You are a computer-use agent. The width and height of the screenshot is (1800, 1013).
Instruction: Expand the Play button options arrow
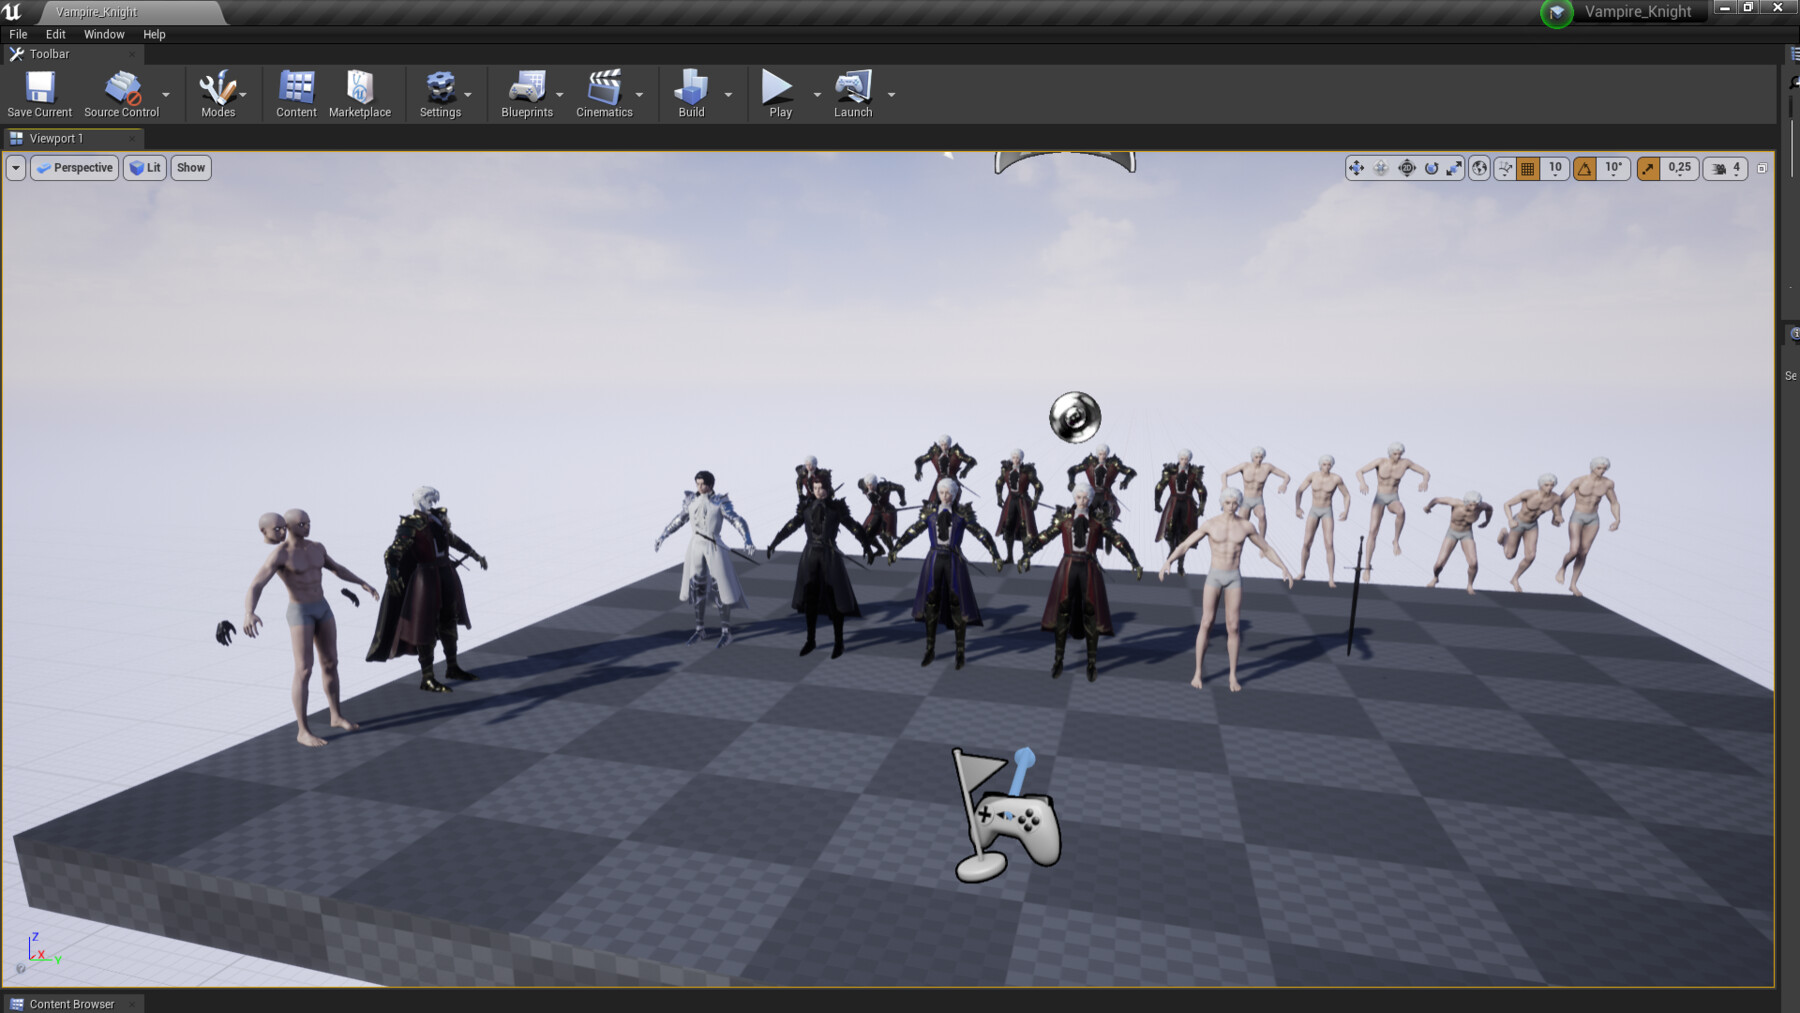click(816, 93)
